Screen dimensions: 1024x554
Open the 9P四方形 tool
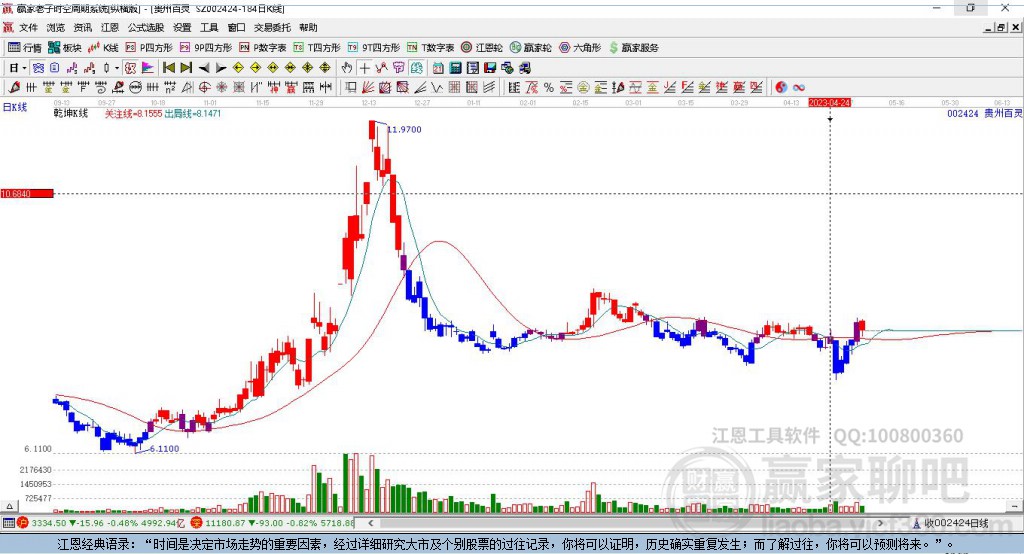pos(206,48)
